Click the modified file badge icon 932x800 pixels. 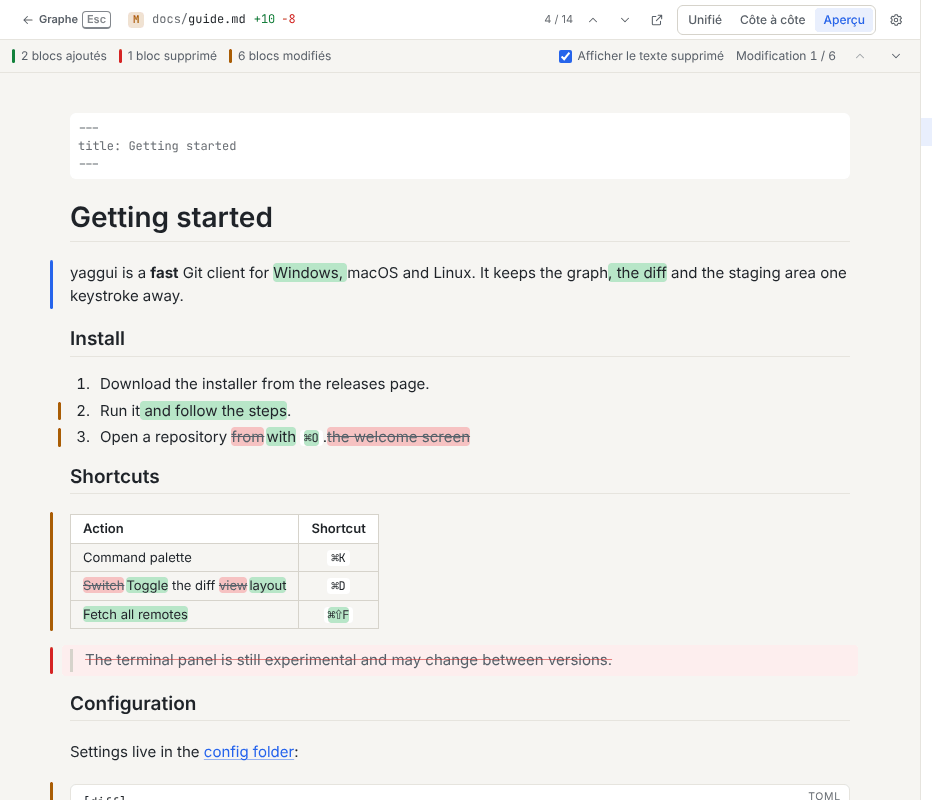(x=136, y=20)
